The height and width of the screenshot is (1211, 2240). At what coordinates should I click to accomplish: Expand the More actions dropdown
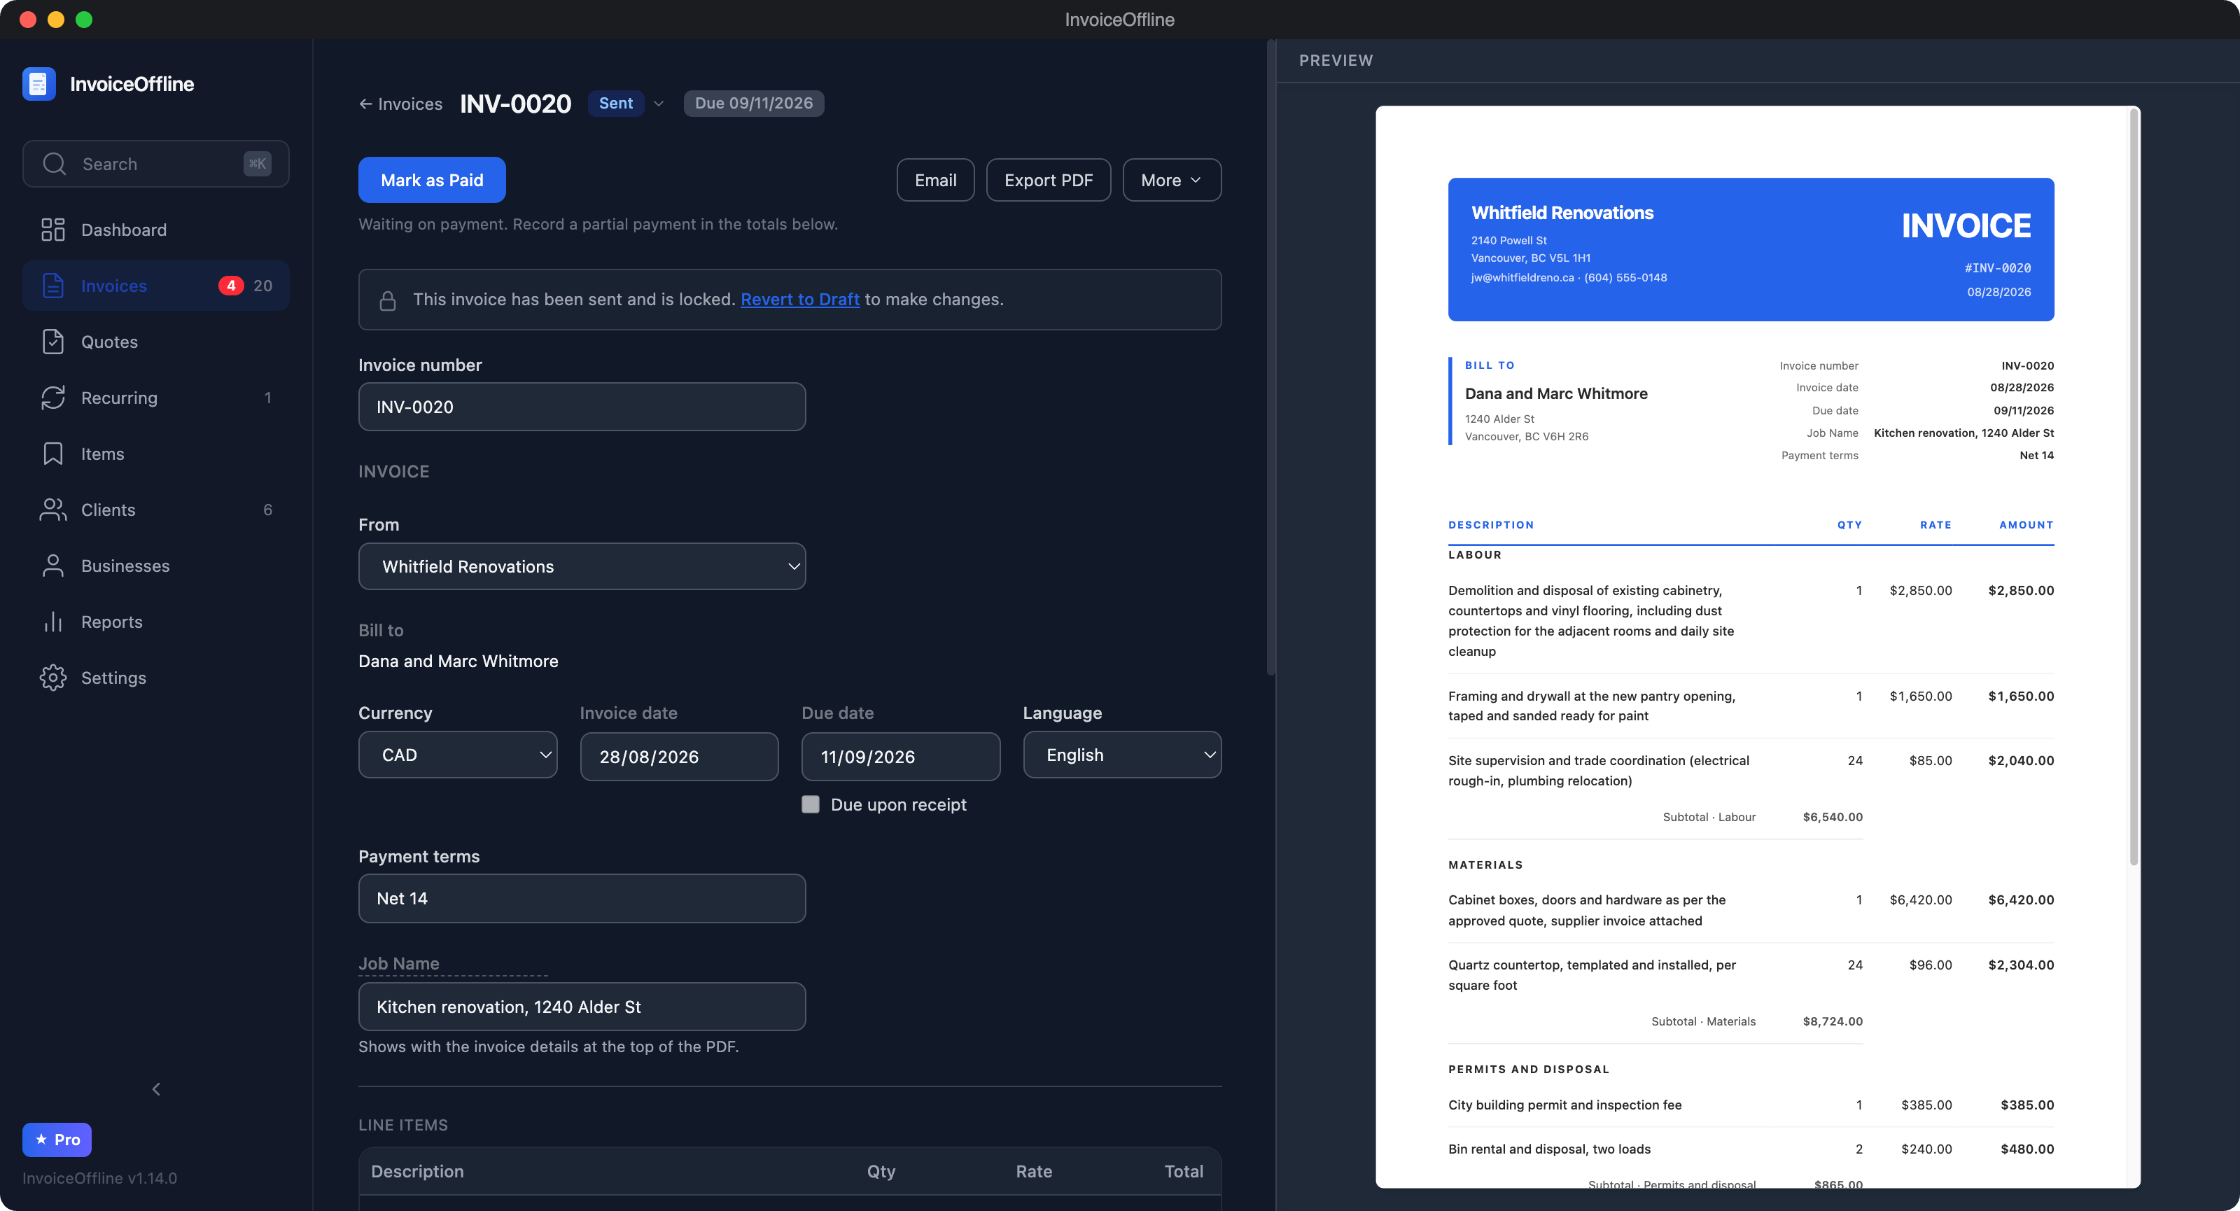[1172, 180]
